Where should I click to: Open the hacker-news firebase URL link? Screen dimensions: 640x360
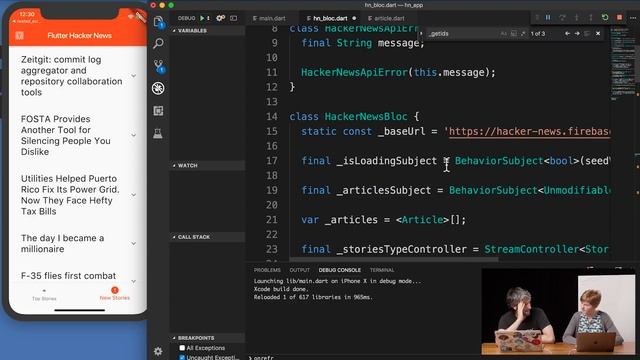(529, 131)
